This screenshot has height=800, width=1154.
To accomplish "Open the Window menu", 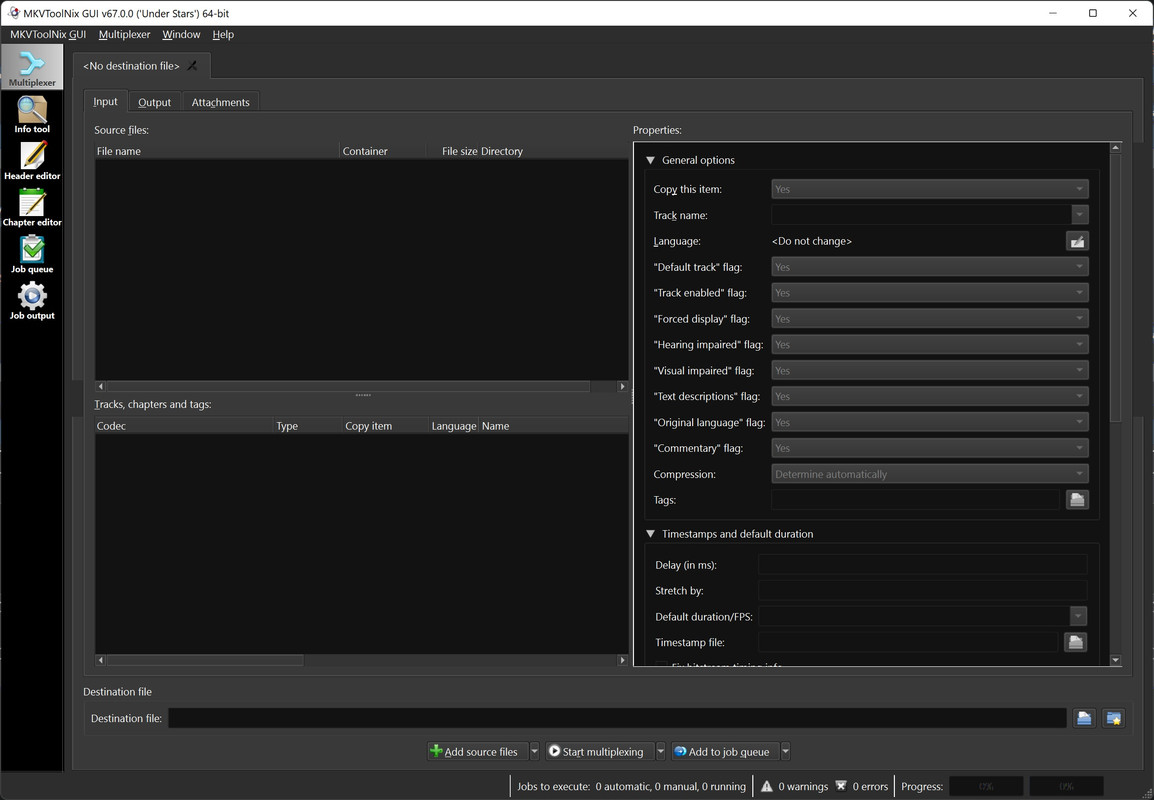I will (x=181, y=35).
